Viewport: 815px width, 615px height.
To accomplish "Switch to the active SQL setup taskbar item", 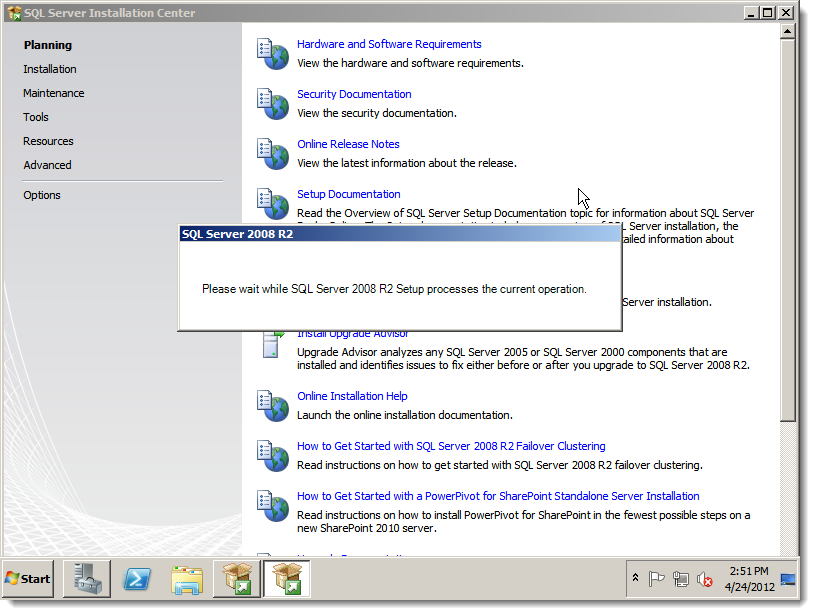I will [x=287, y=579].
